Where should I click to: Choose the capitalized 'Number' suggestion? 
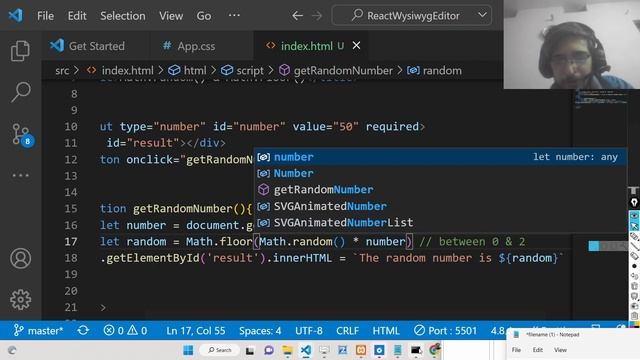pyautogui.click(x=440, y=173)
